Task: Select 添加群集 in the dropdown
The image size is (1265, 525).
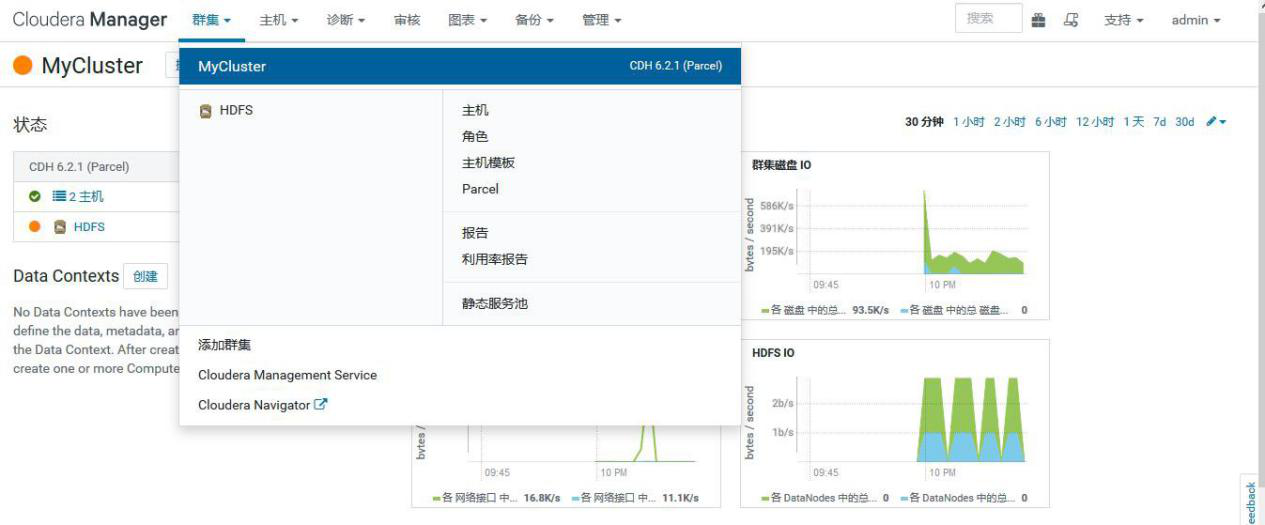Action: (224, 345)
